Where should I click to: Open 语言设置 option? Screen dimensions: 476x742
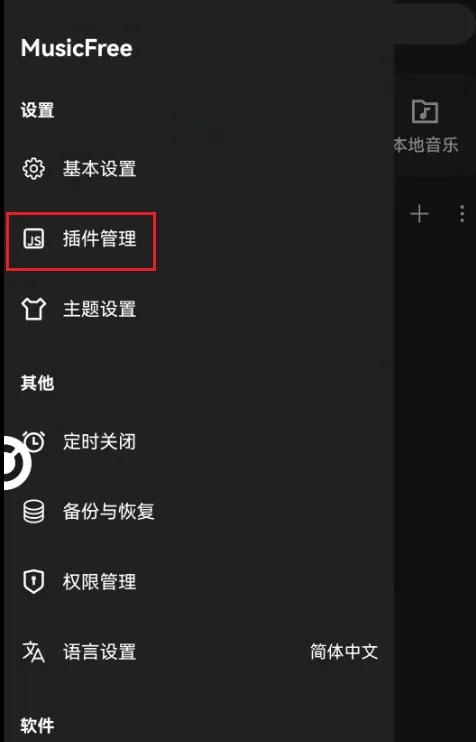(x=199, y=652)
